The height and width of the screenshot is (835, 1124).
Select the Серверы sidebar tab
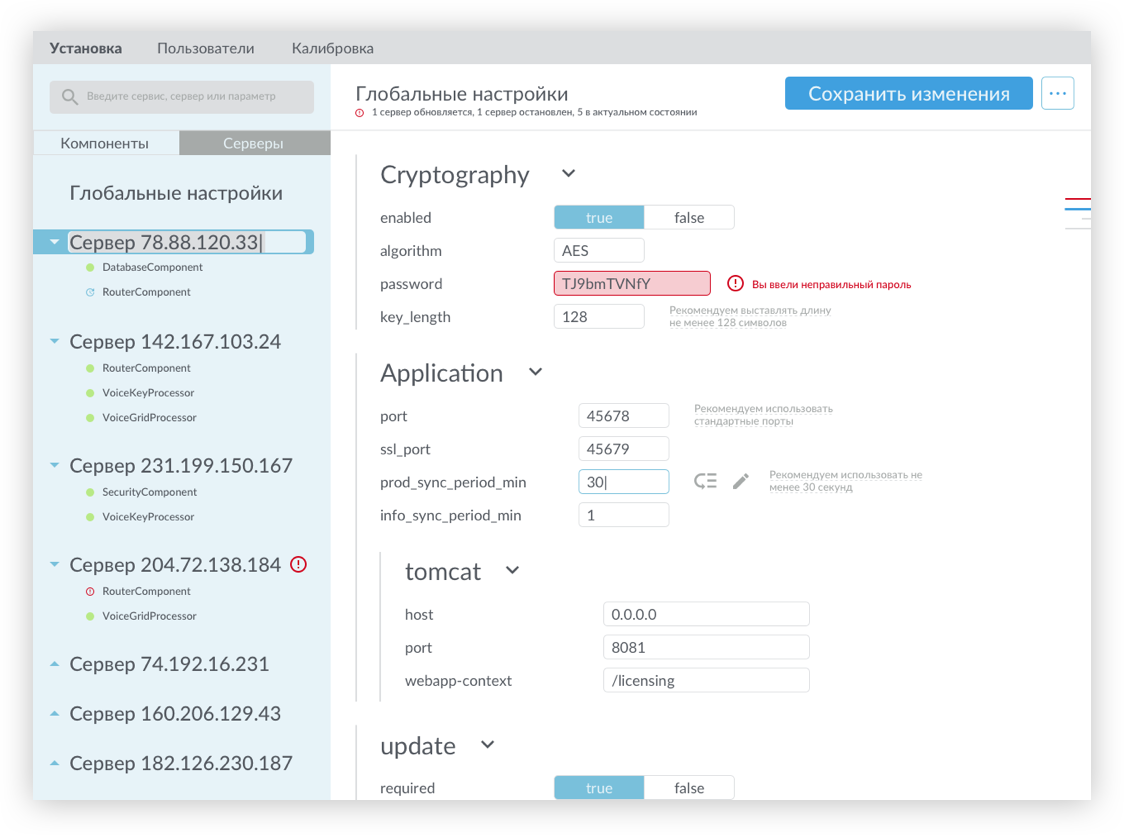coord(254,143)
